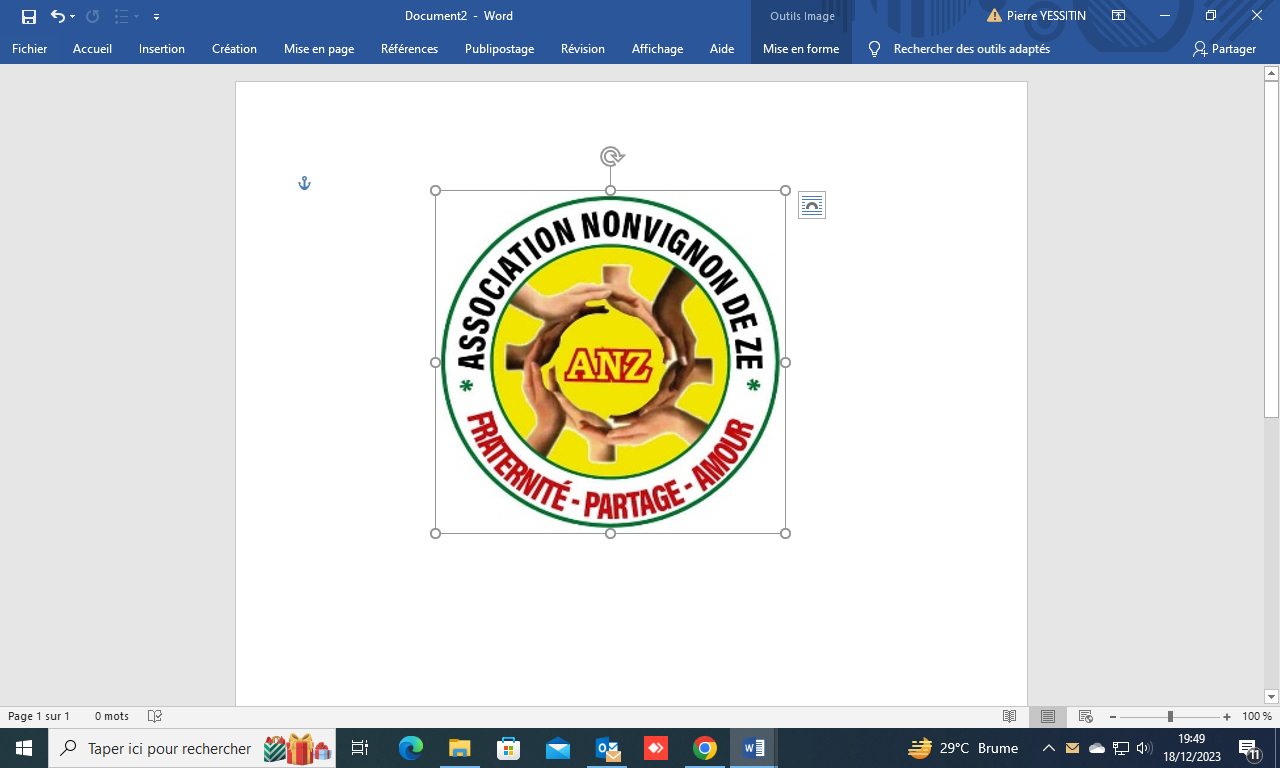Open the Création tab

coord(234,49)
